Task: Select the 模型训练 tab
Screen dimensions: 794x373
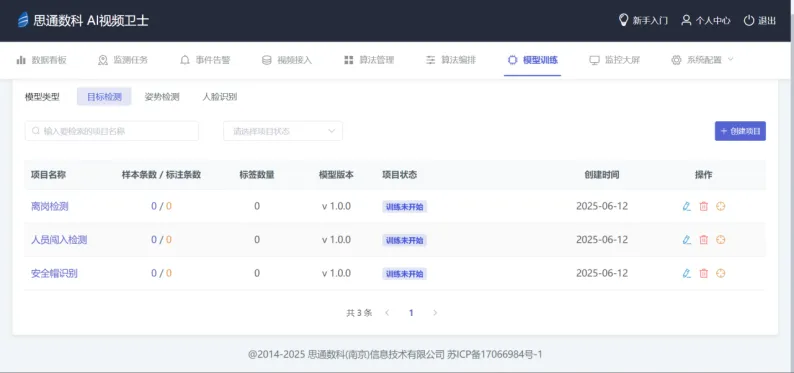Action: (x=533, y=60)
